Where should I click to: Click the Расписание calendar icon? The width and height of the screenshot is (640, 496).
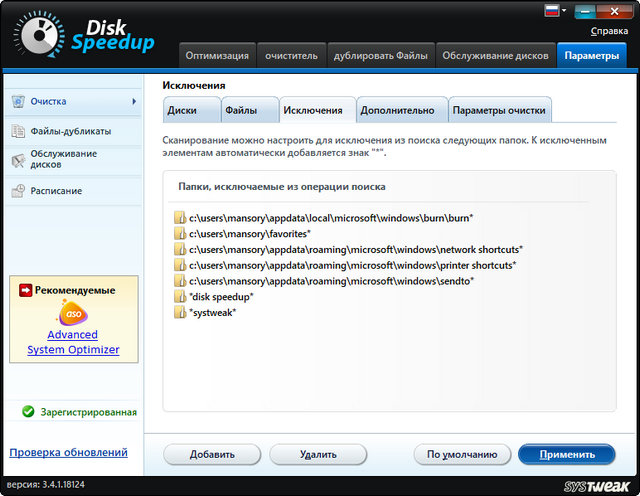[18, 190]
